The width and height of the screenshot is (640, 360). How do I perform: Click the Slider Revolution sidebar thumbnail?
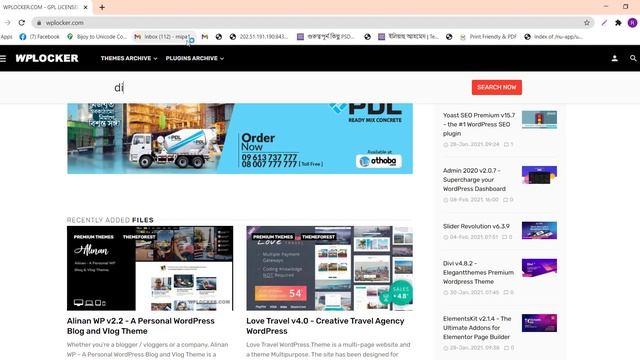point(539,231)
